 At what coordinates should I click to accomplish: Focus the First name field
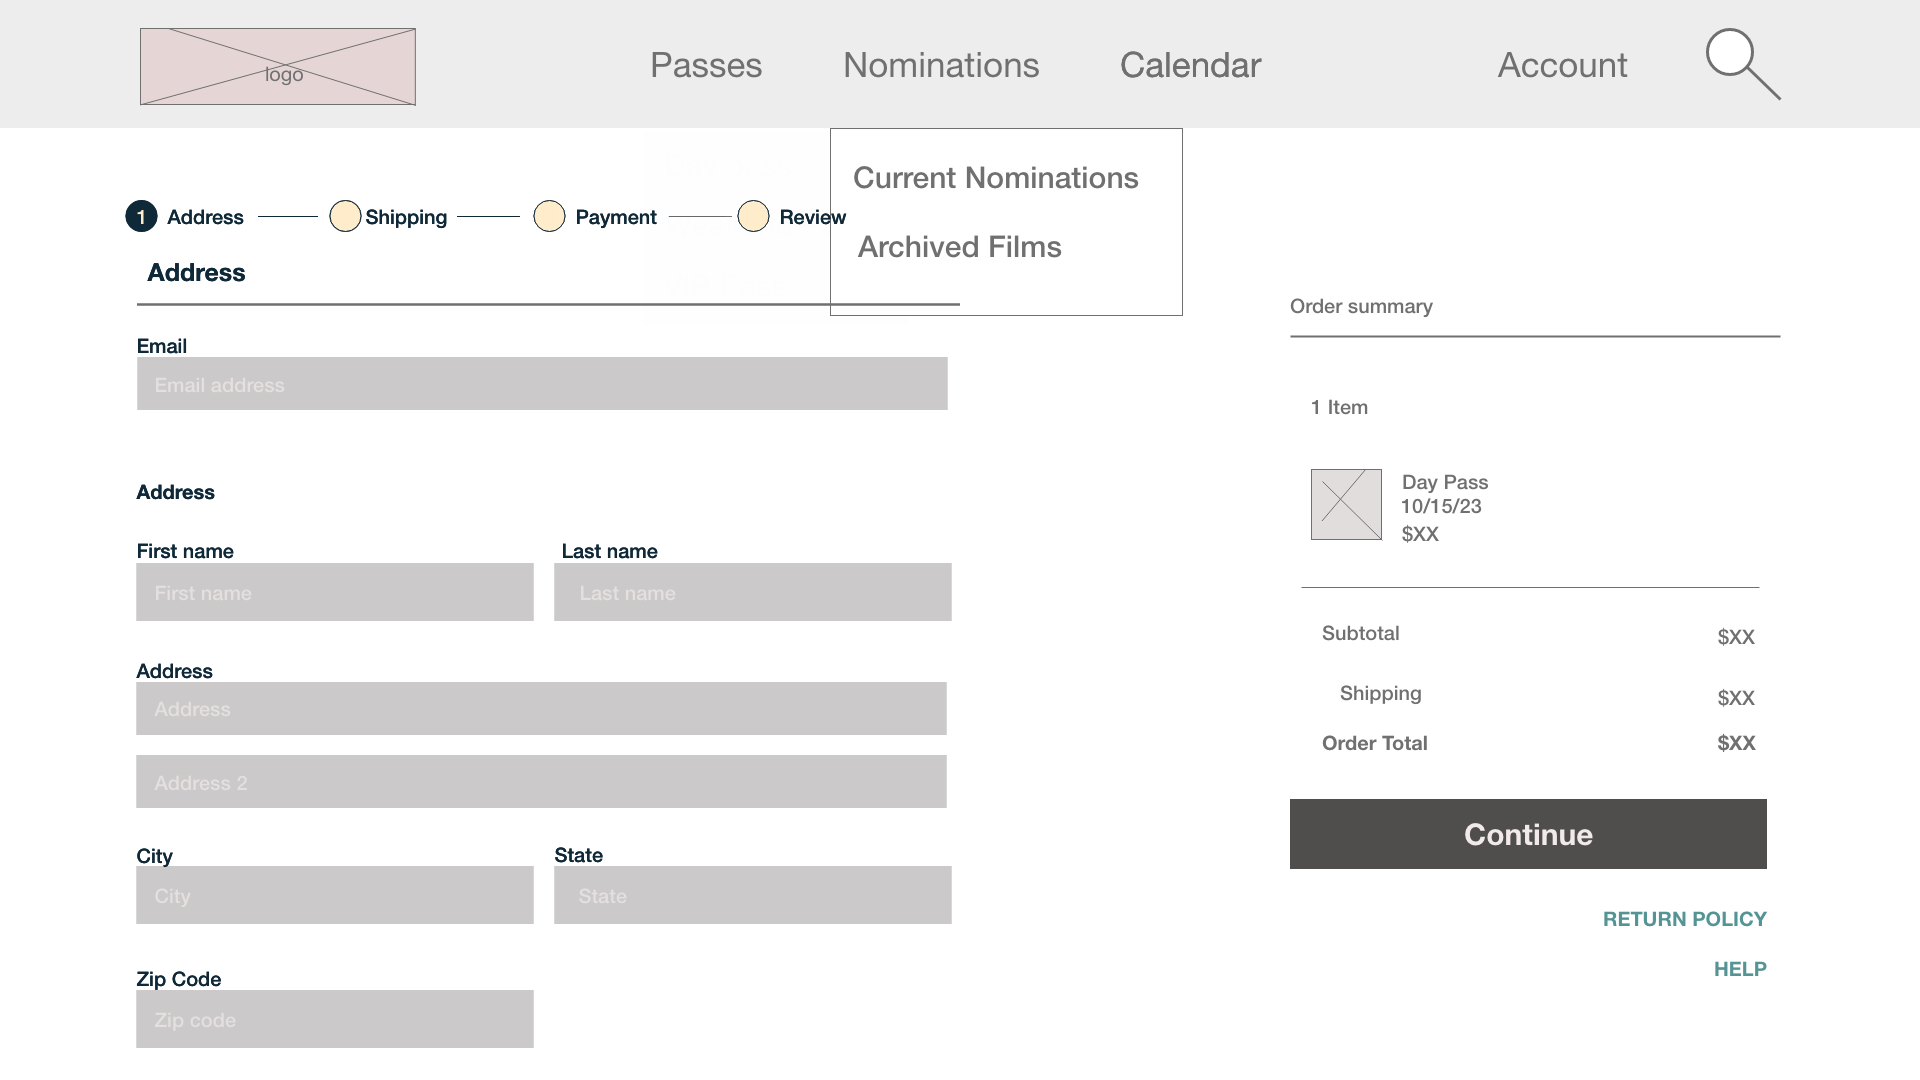tap(335, 592)
